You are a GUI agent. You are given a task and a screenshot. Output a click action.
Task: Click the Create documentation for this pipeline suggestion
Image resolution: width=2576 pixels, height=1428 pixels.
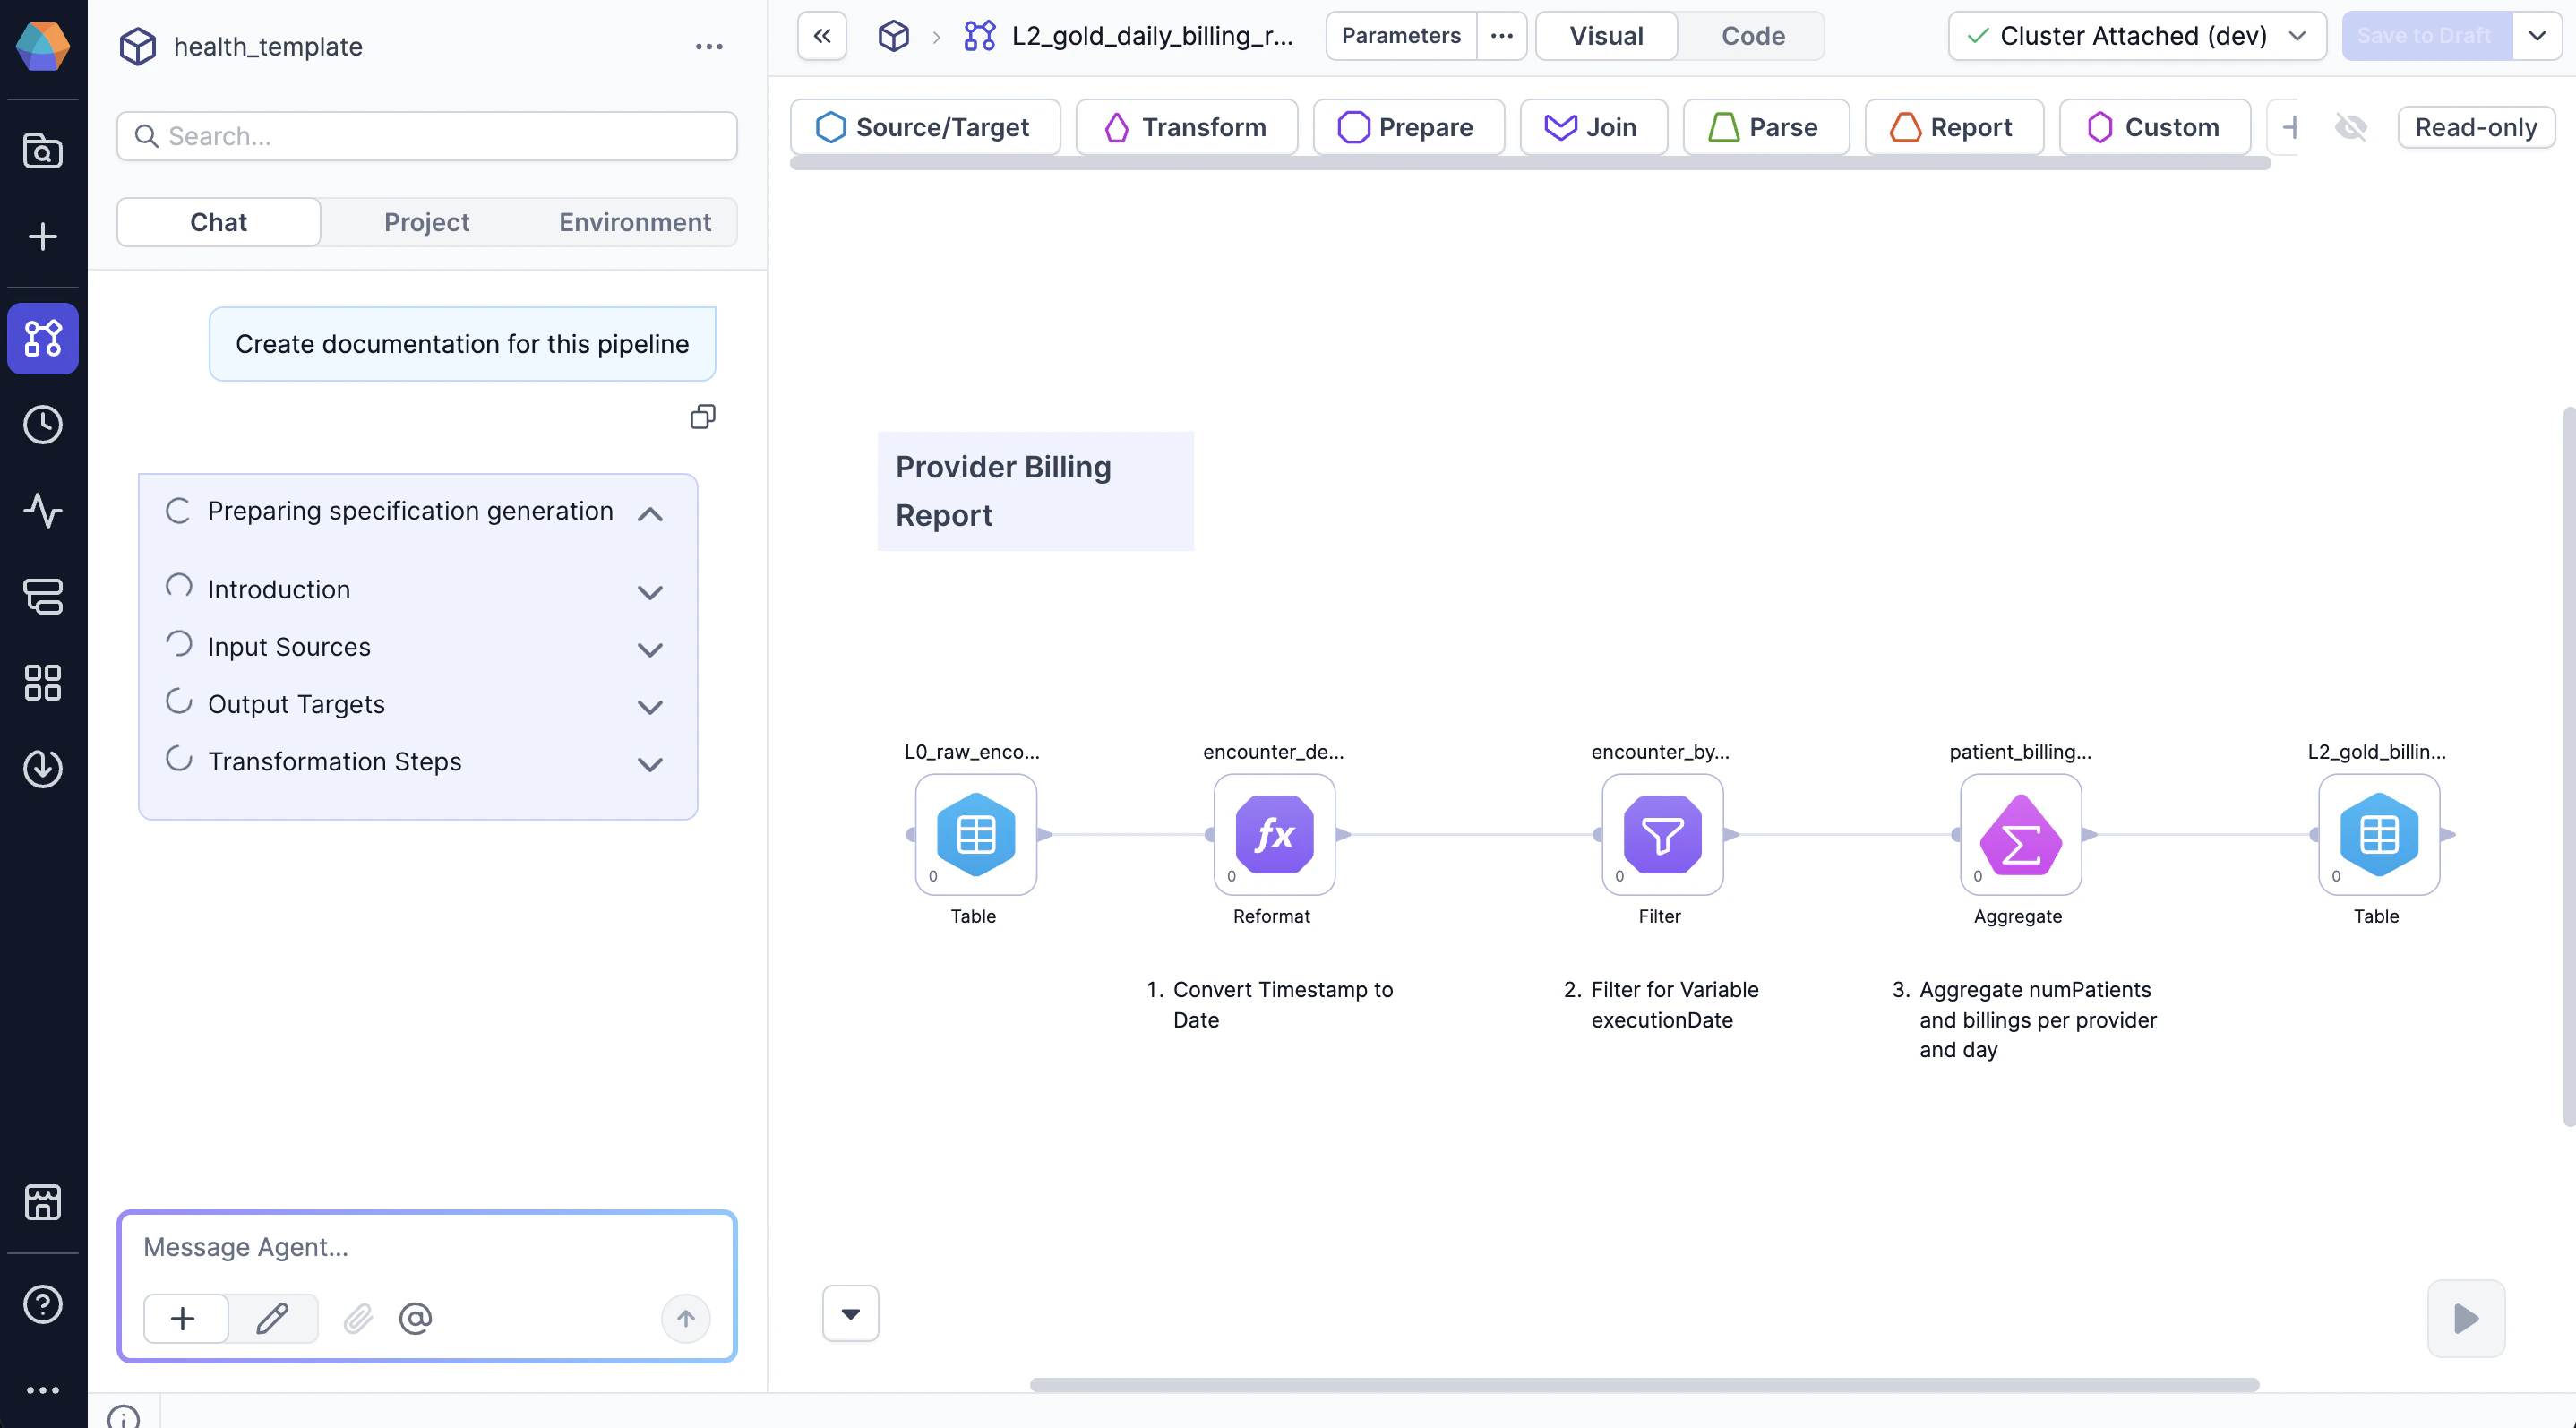(x=462, y=343)
